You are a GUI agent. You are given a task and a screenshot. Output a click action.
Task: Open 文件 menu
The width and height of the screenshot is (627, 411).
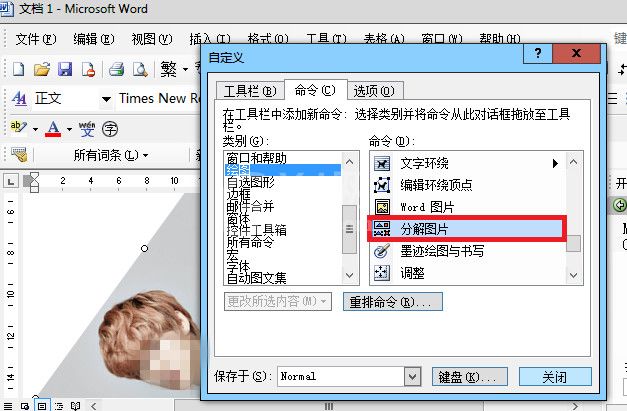[x=36, y=39]
